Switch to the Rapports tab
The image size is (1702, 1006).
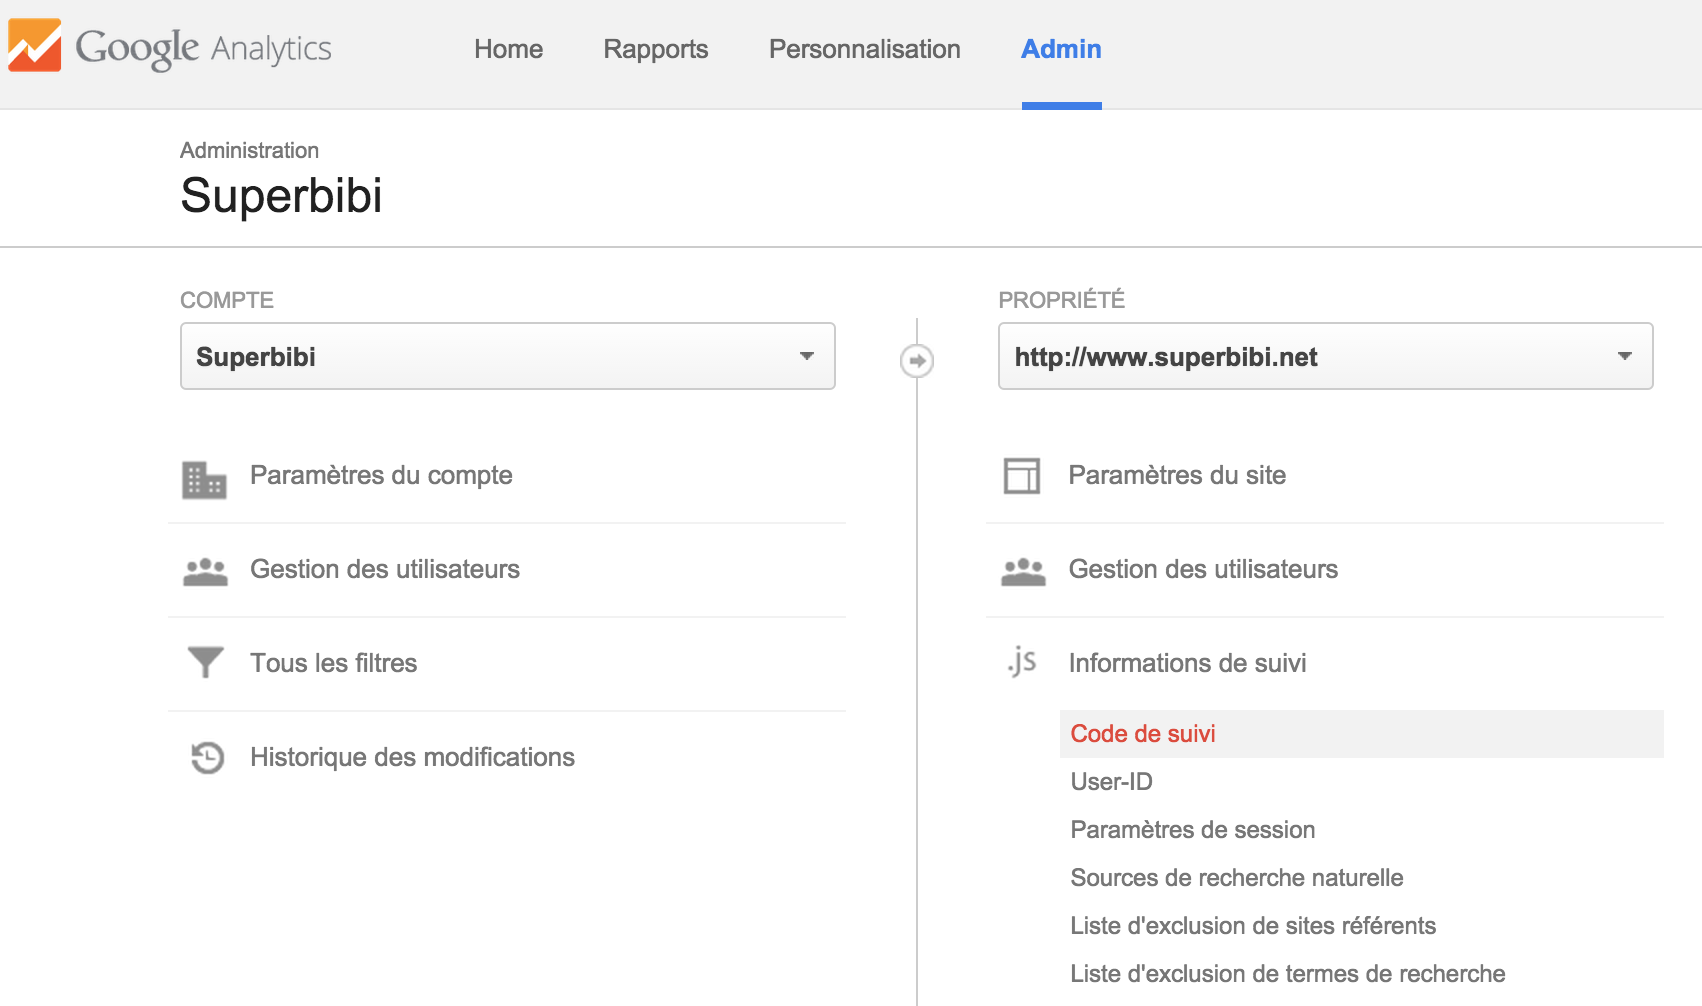tap(656, 49)
